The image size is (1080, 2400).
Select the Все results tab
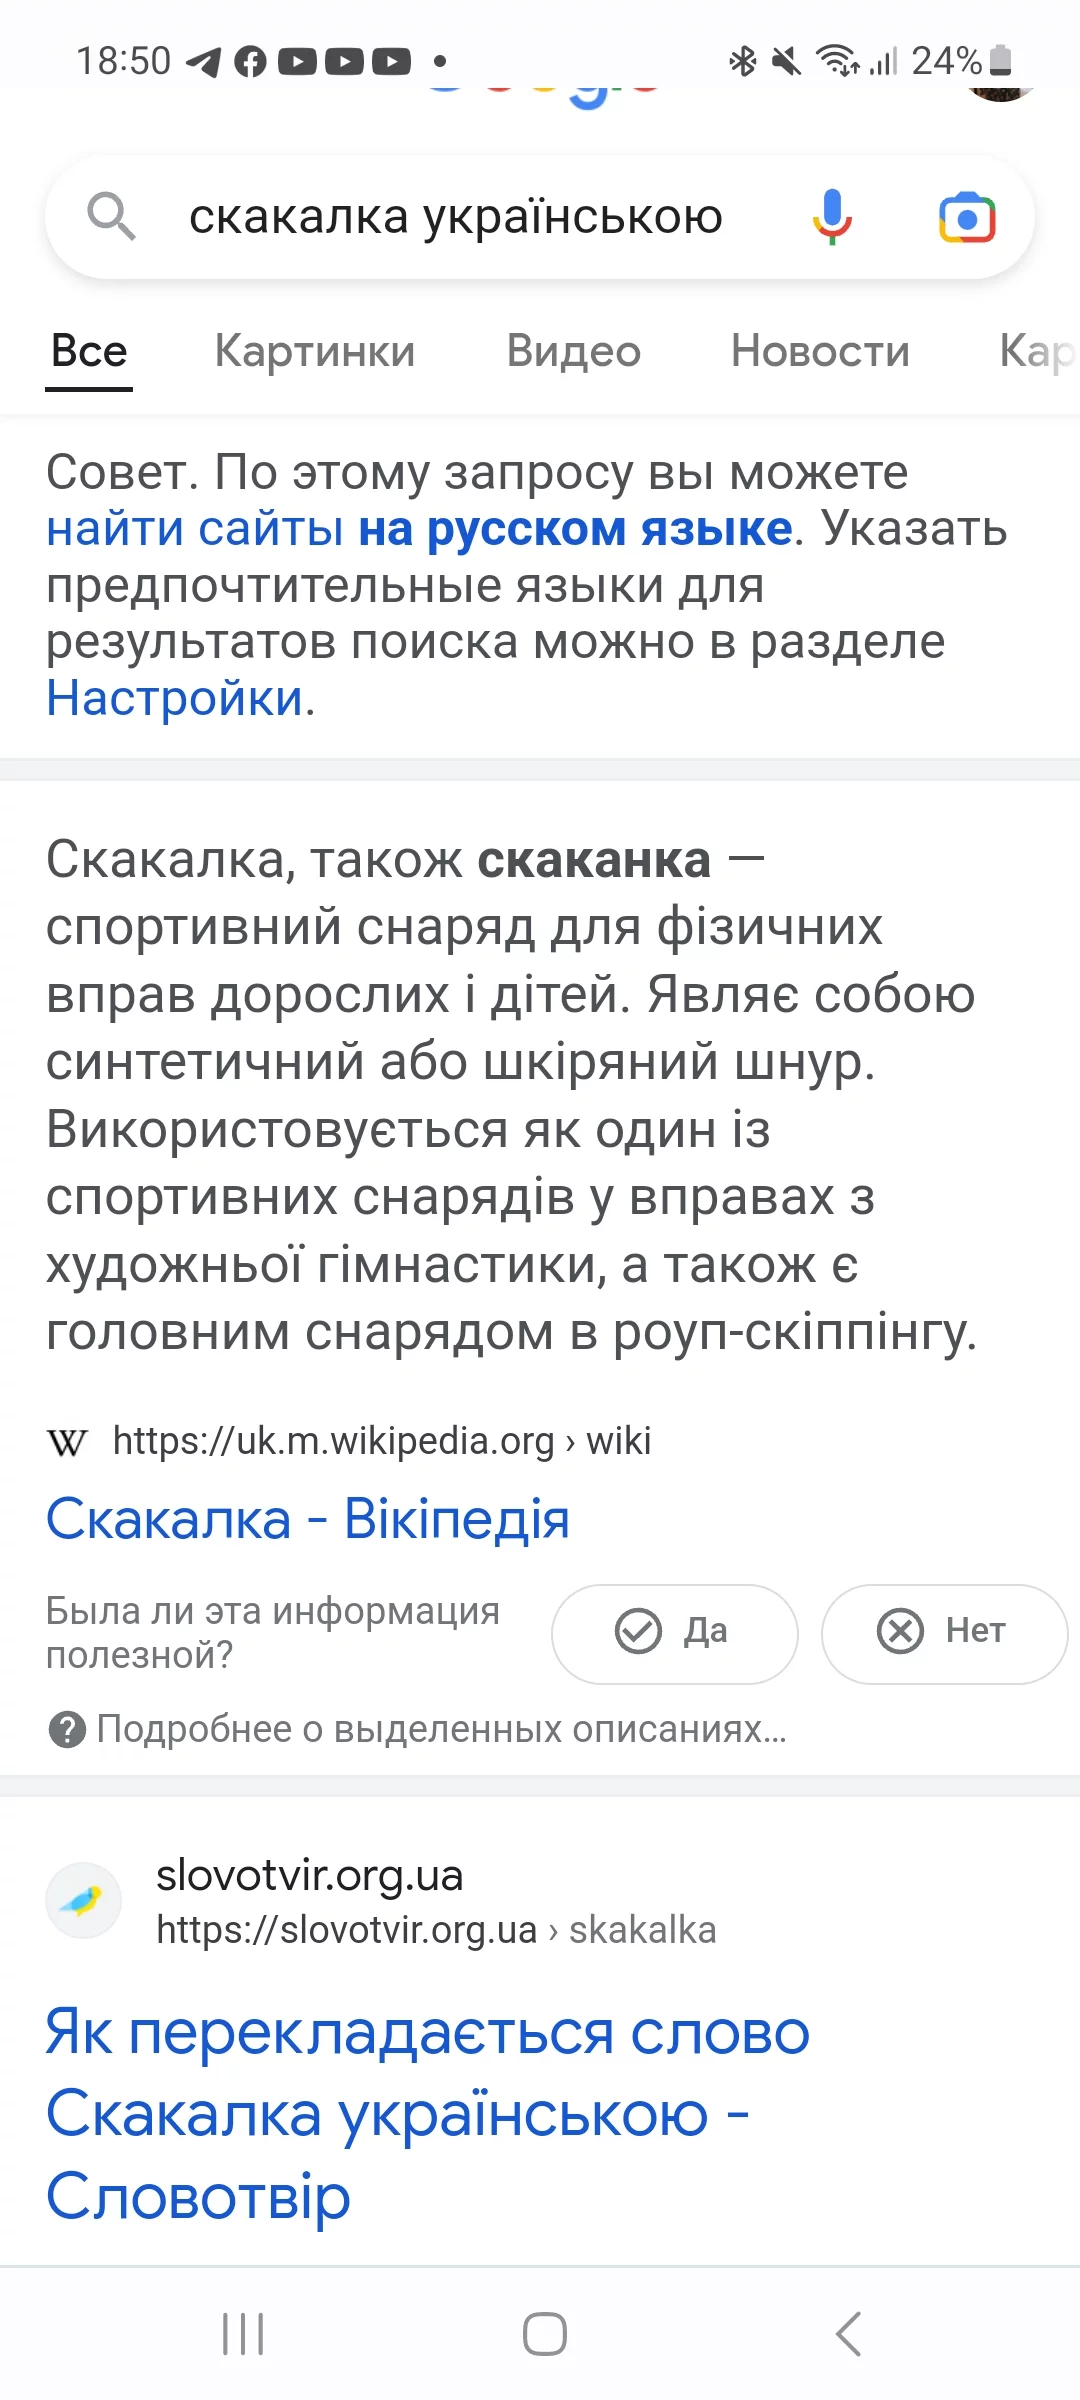[89, 352]
